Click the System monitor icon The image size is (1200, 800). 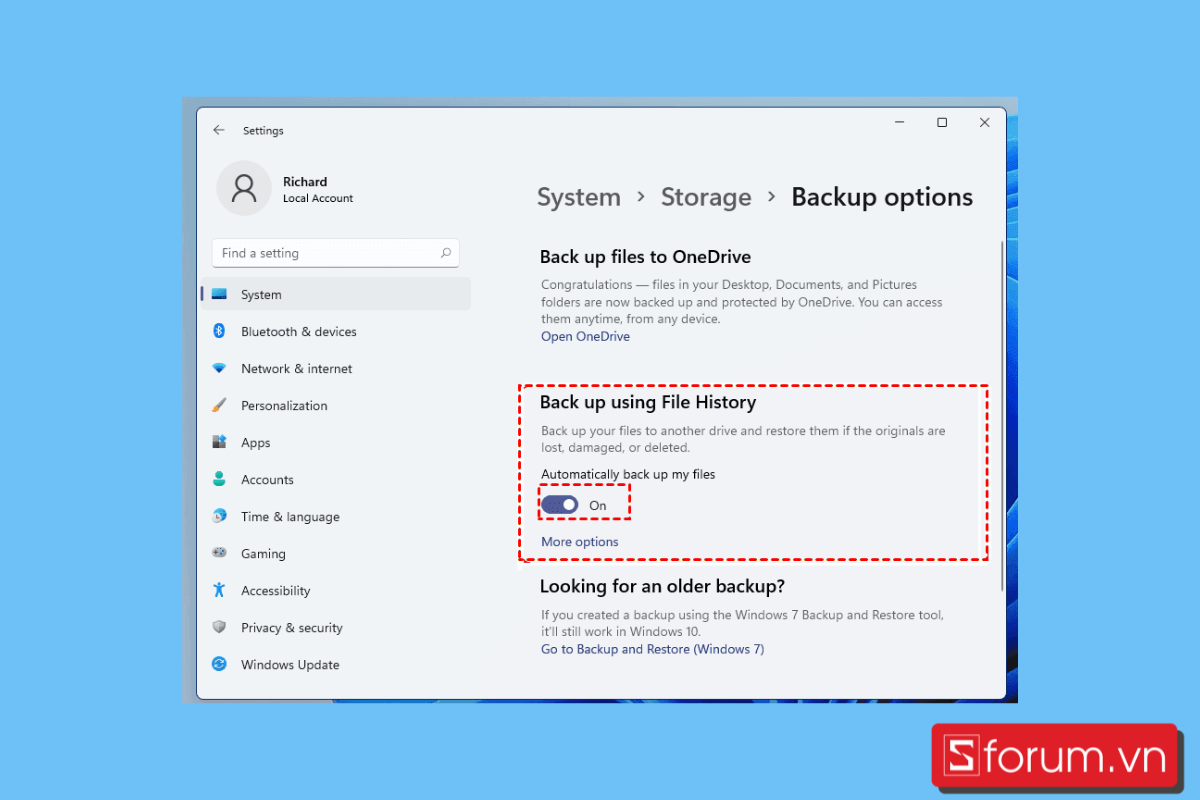(x=219, y=294)
